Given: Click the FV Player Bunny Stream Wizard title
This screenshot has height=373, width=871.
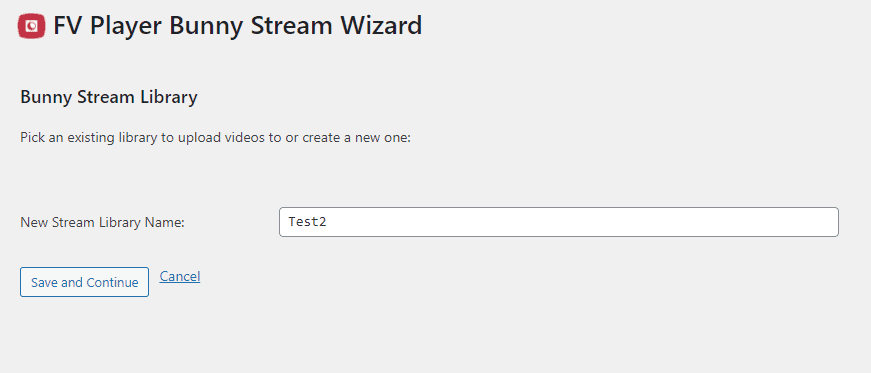Looking at the screenshot, I should point(237,26).
